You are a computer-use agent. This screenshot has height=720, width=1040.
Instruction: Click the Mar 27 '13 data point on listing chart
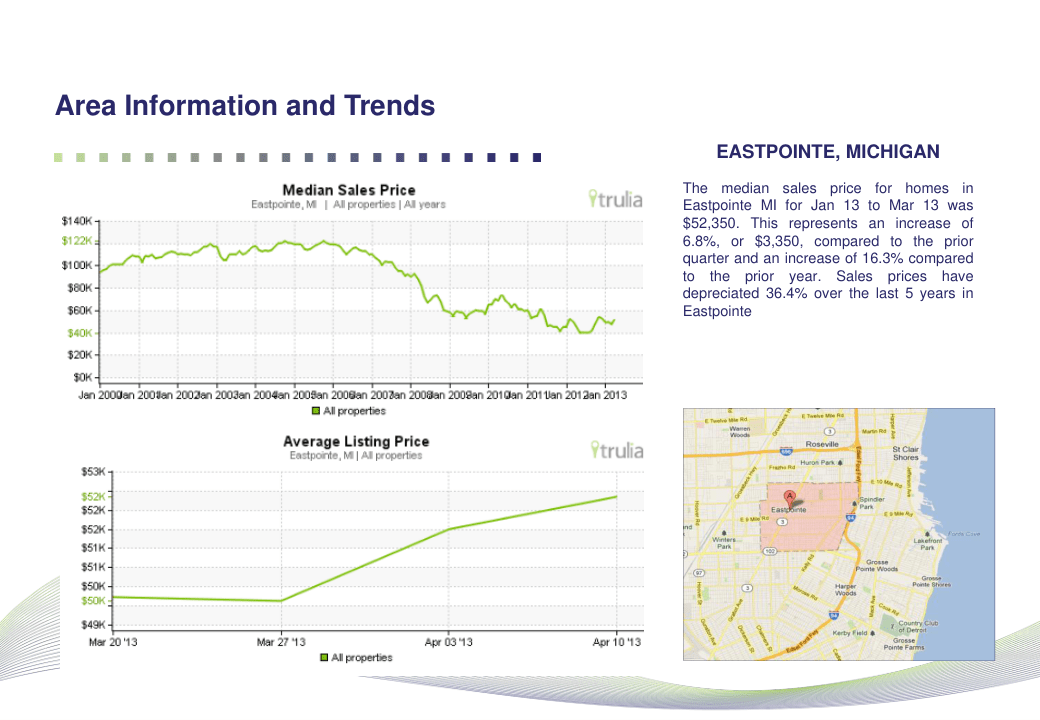[282, 601]
